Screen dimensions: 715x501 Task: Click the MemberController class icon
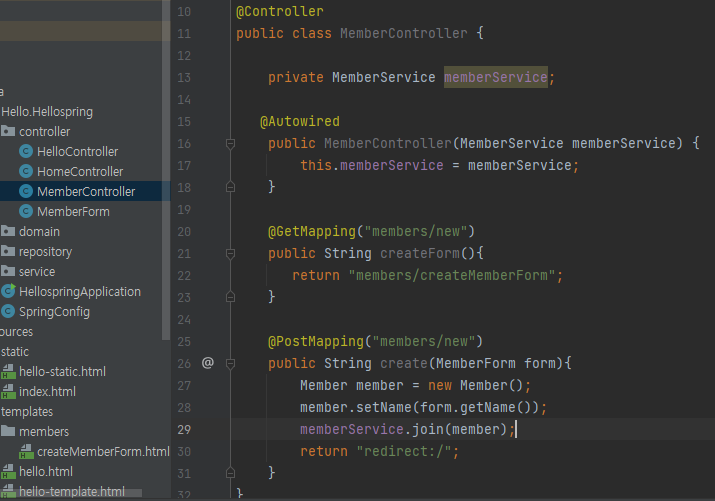coord(26,191)
